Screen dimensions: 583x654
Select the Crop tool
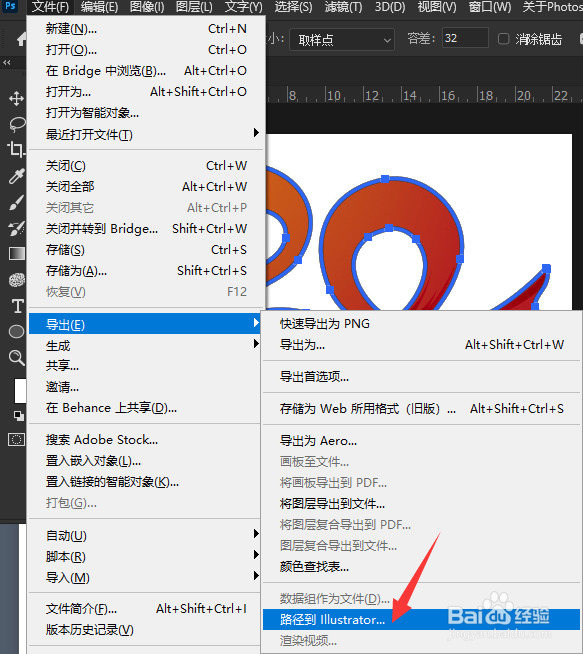click(x=16, y=149)
